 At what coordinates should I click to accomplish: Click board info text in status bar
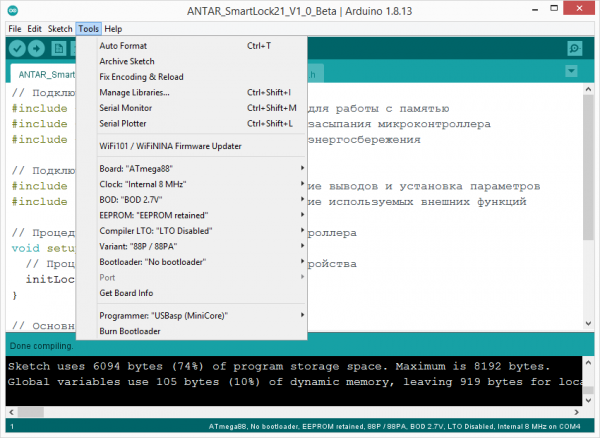[395, 427]
